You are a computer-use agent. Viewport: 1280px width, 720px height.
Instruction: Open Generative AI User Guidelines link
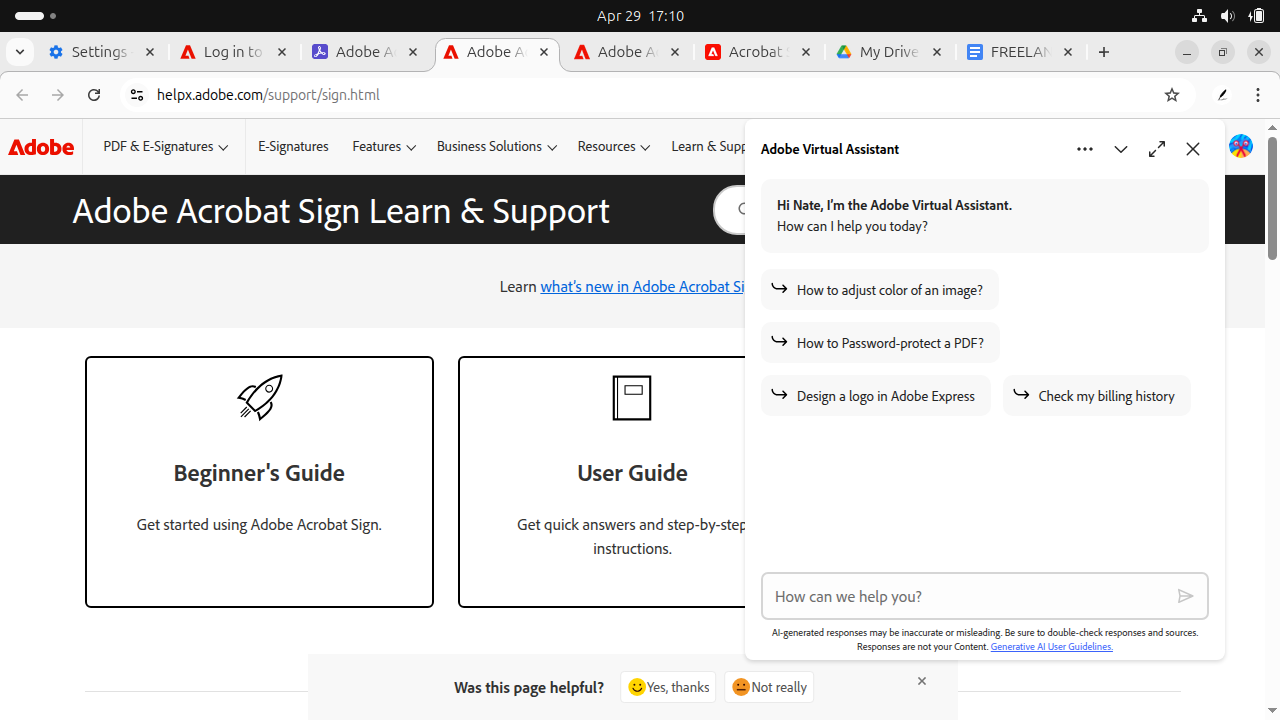(x=1052, y=647)
